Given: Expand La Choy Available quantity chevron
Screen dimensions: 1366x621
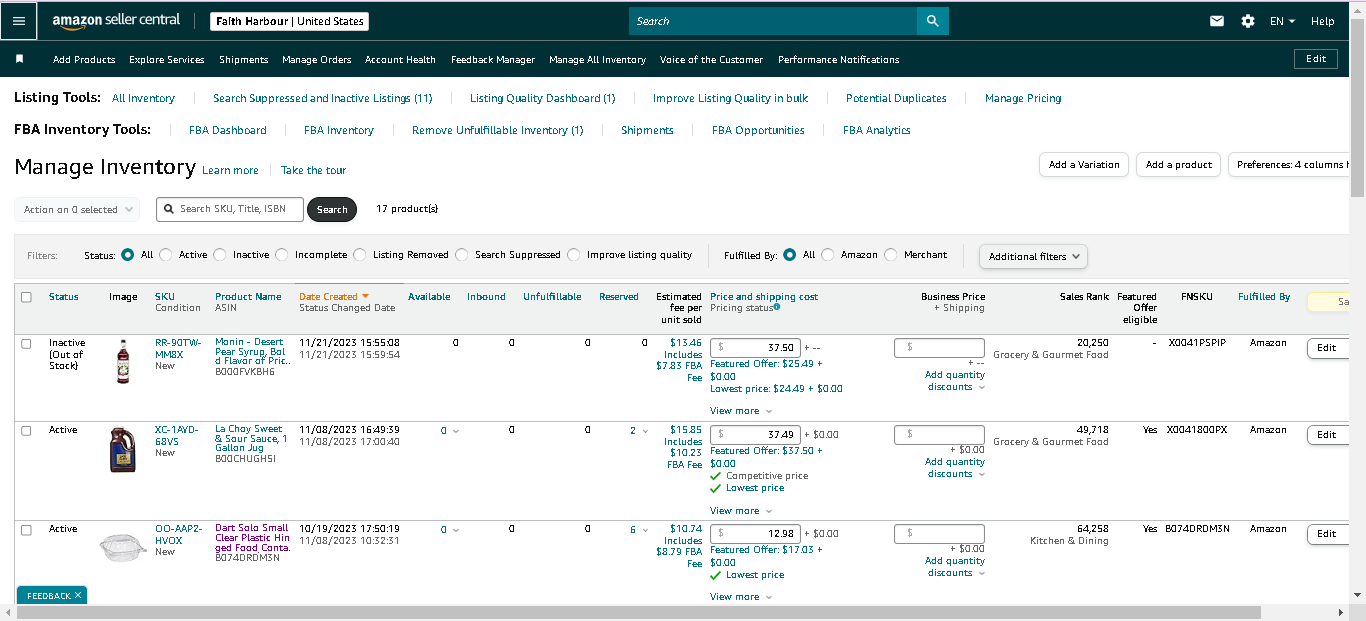Looking at the screenshot, I should 456,431.
